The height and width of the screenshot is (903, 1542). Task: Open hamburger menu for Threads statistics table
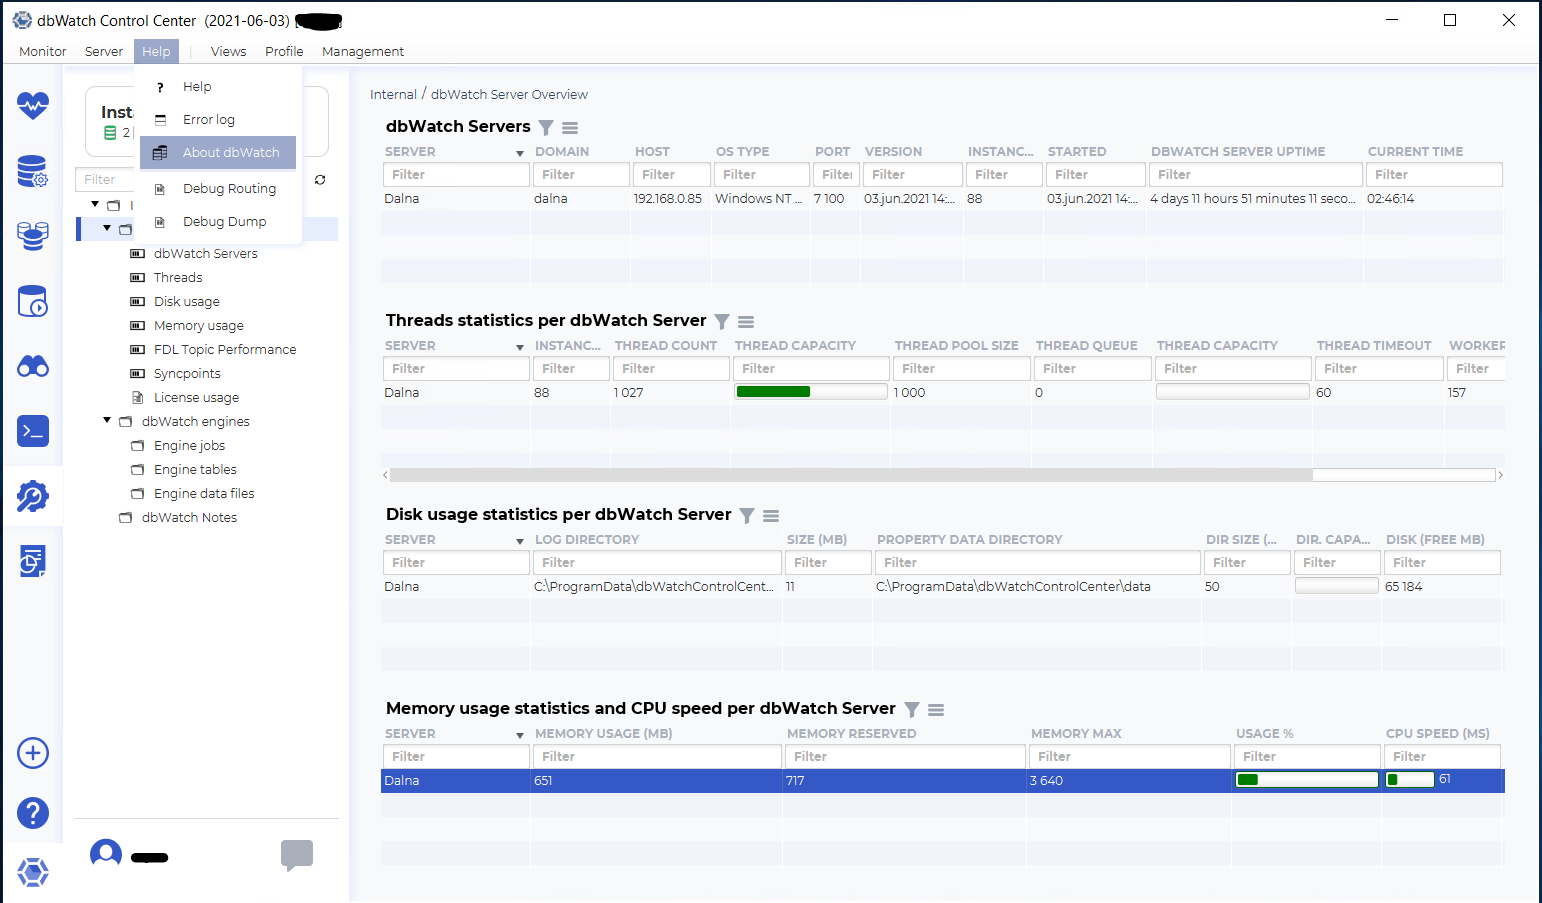point(746,322)
